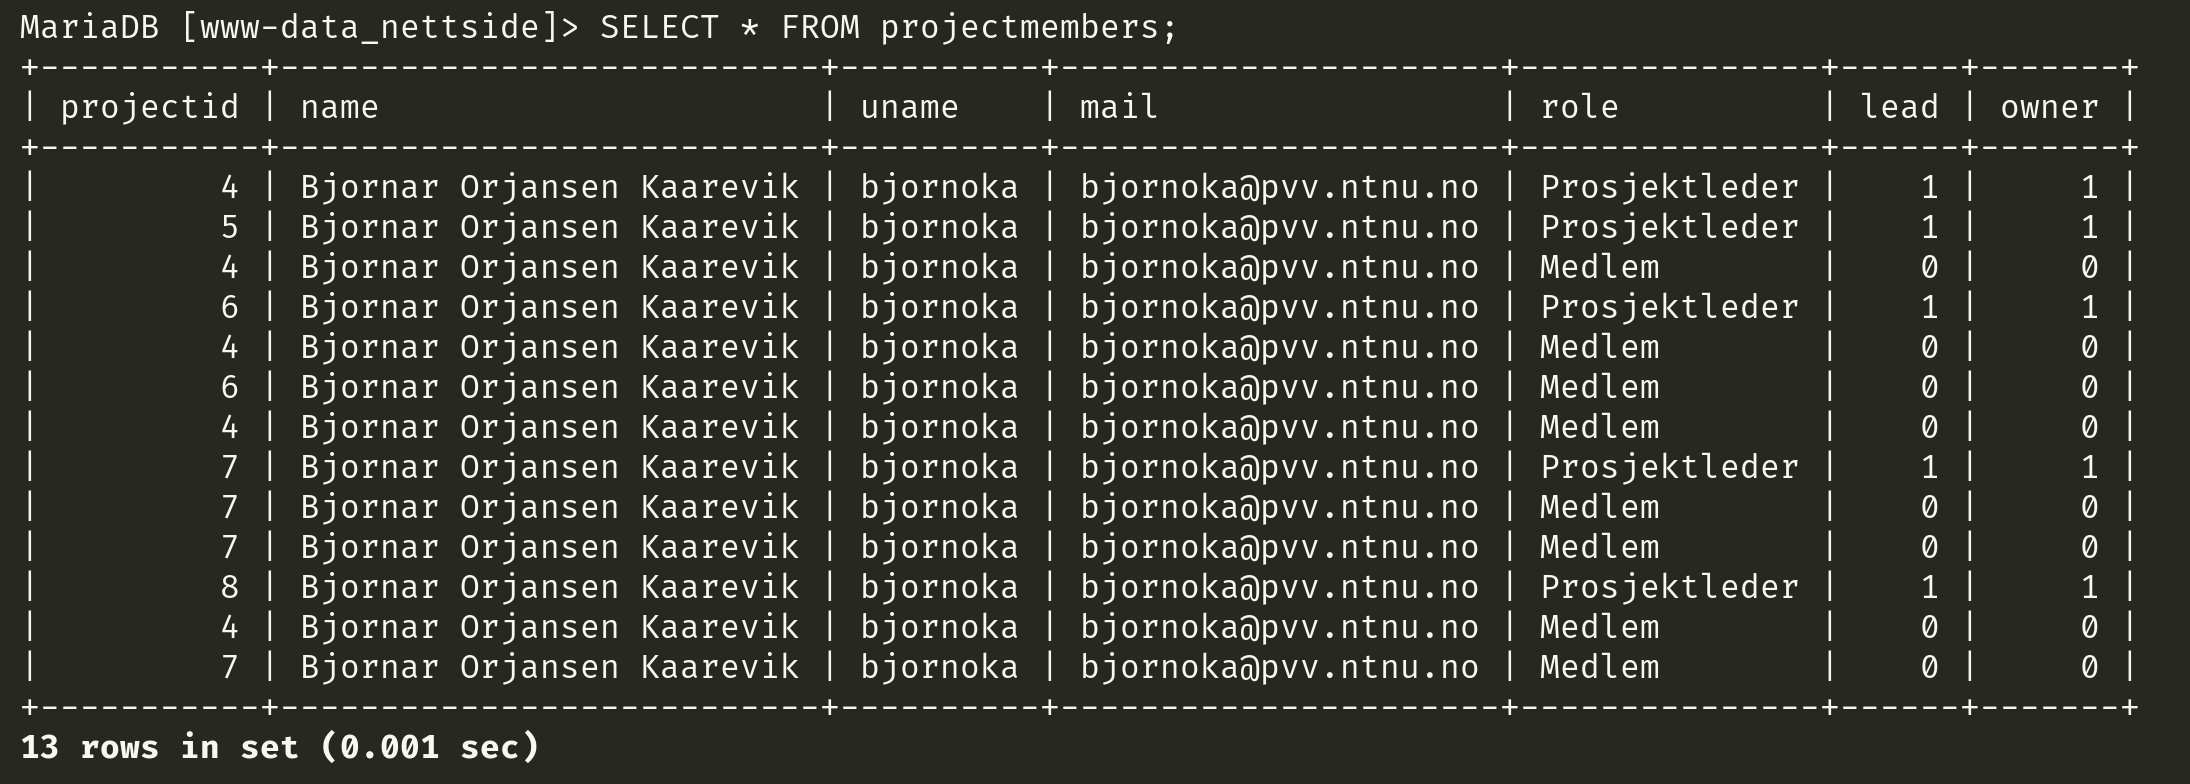Click the projectid value 5 cell
Image resolution: width=2190 pixels, height=784 pixels.
[x=230, y=227]
